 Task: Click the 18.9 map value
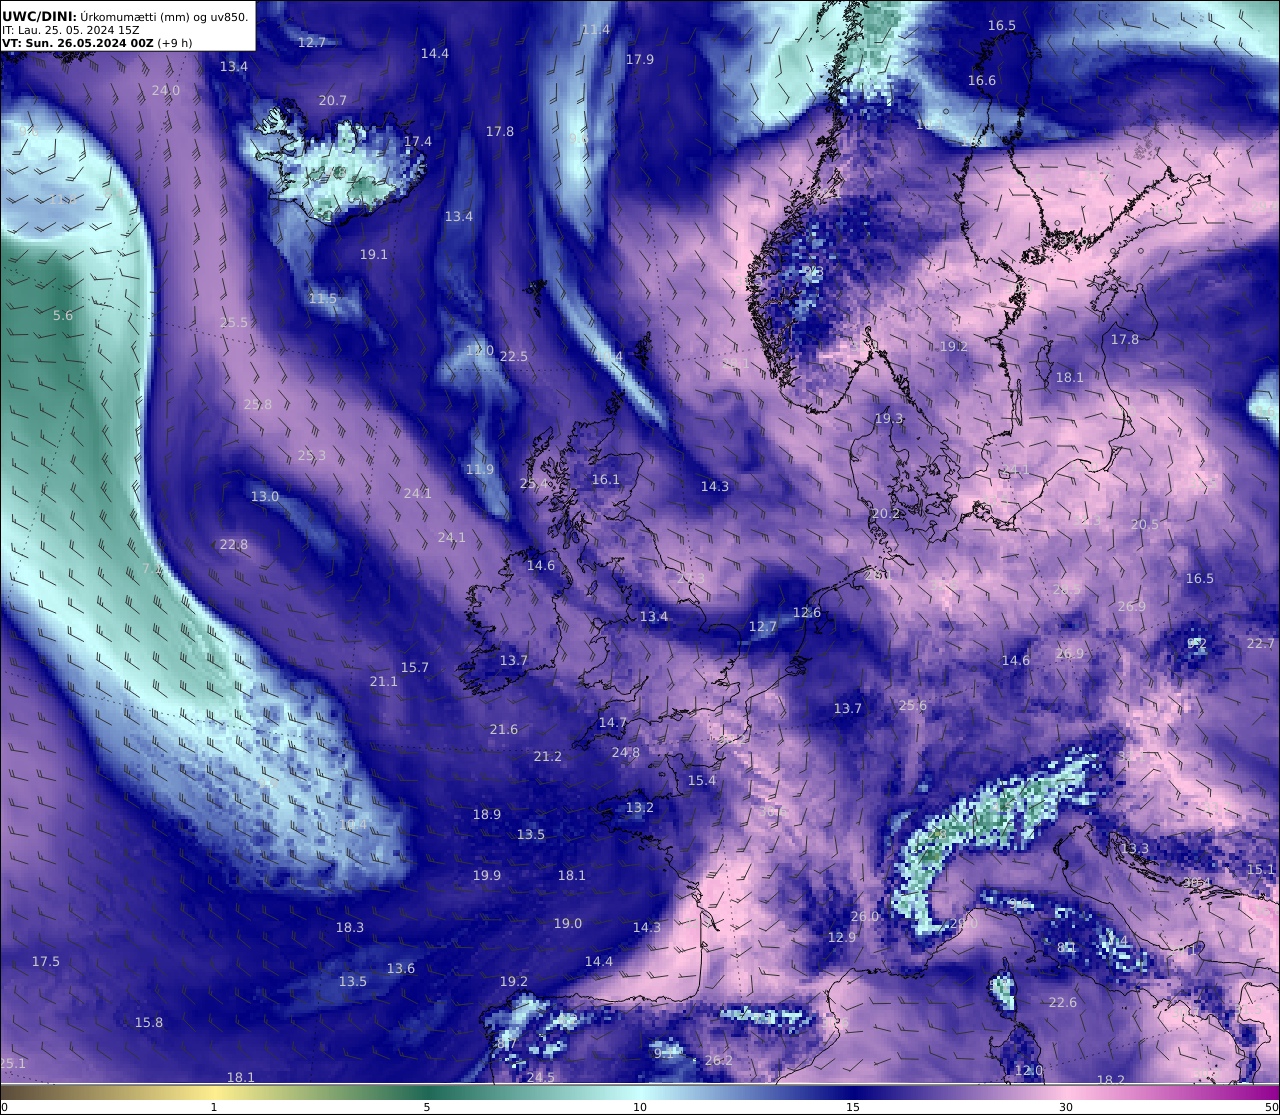click(487, 814)
